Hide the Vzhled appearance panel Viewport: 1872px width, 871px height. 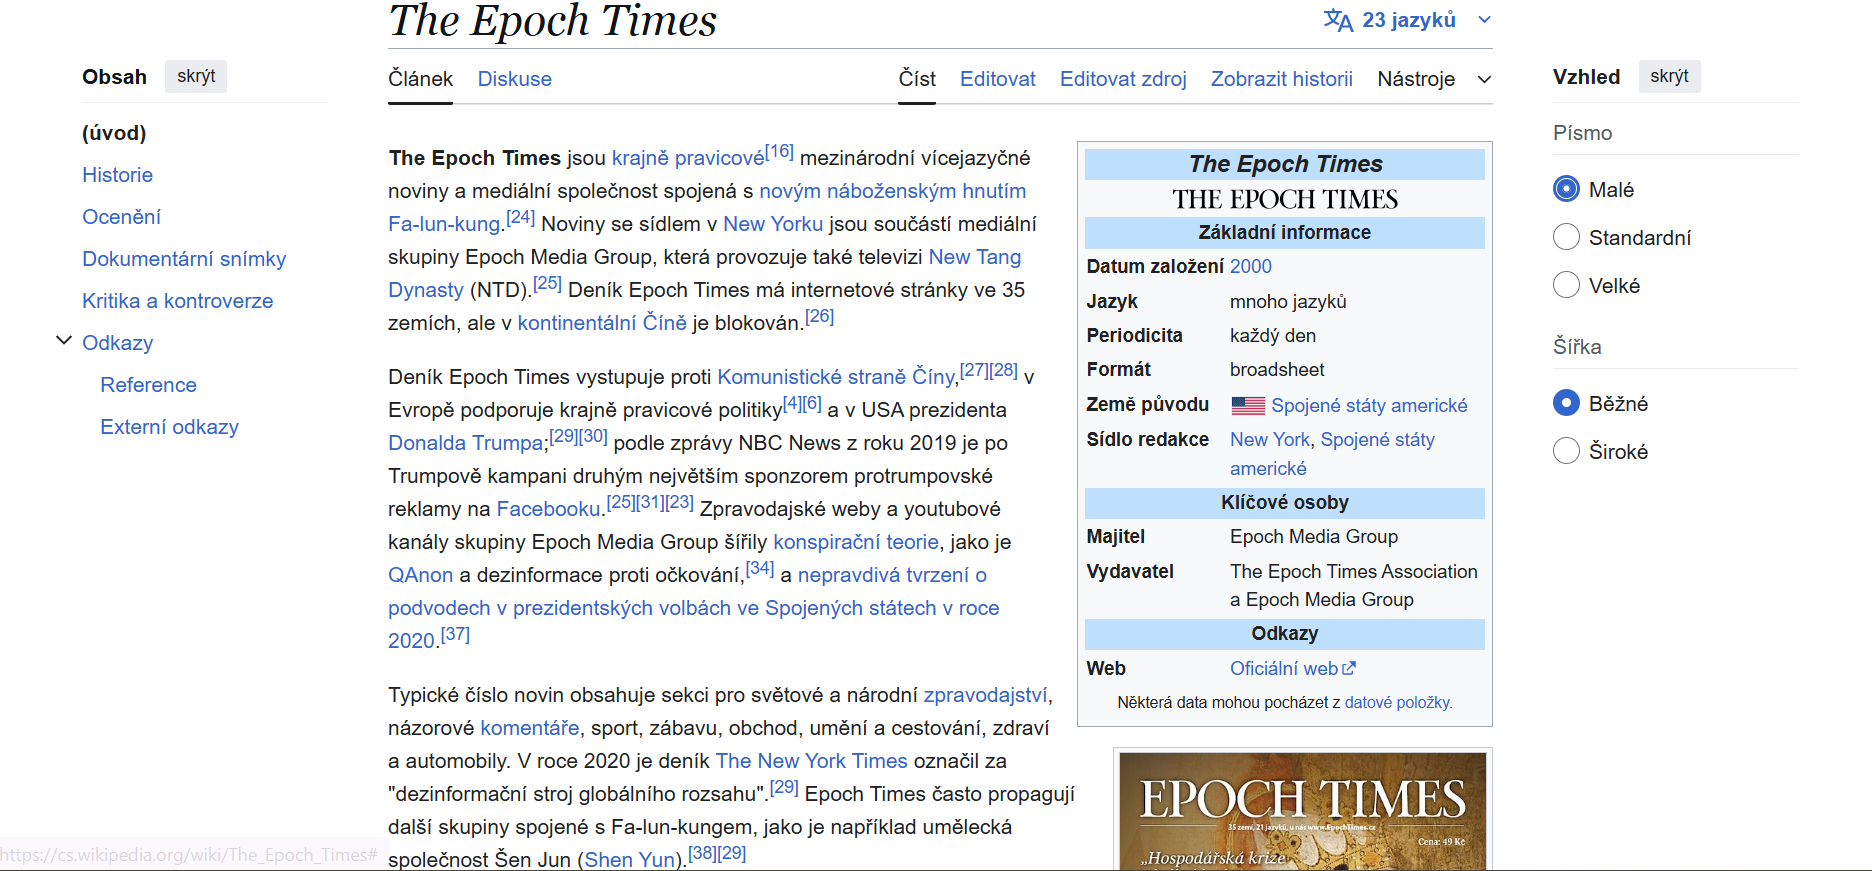pyautogui.click(x=1668, y=76)
